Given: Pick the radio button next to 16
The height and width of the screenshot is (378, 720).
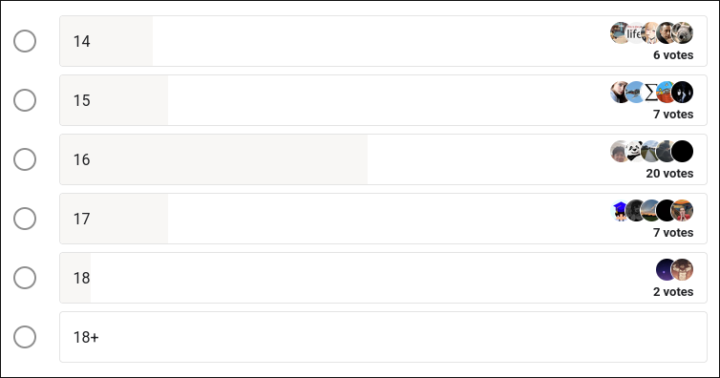Looking at the screenshot, I should 25,160.
